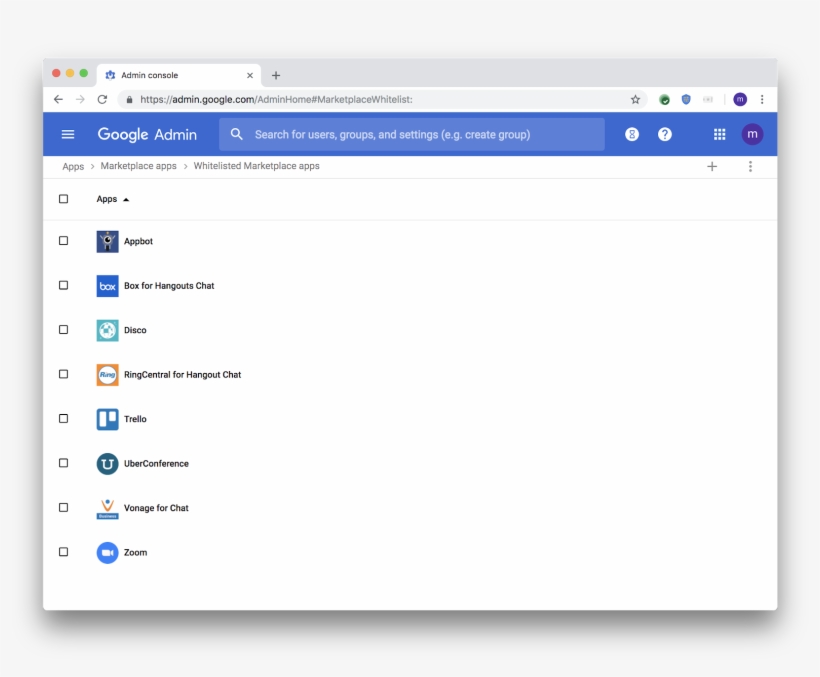Open Chrome three-dot browser menu

(x=762, y=99)
